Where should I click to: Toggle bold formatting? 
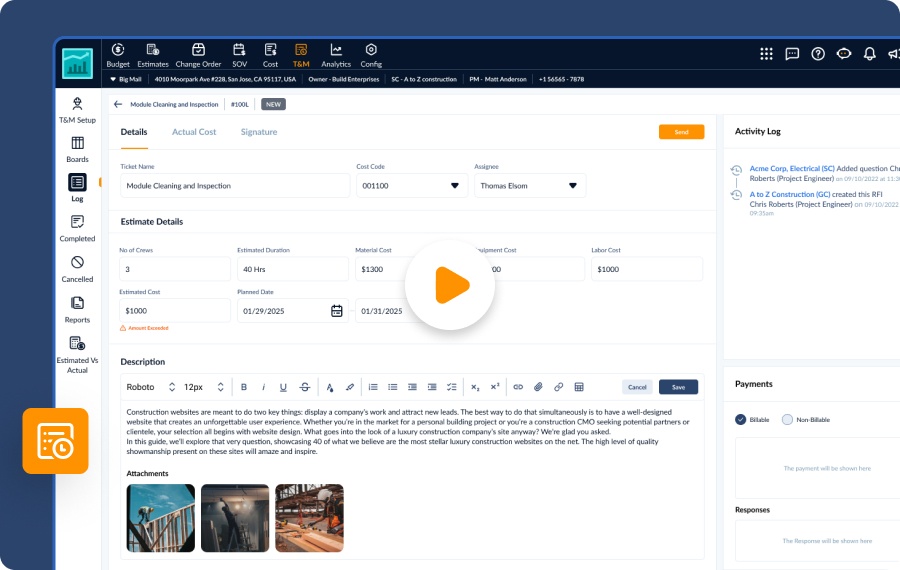(x=243, y=387)
